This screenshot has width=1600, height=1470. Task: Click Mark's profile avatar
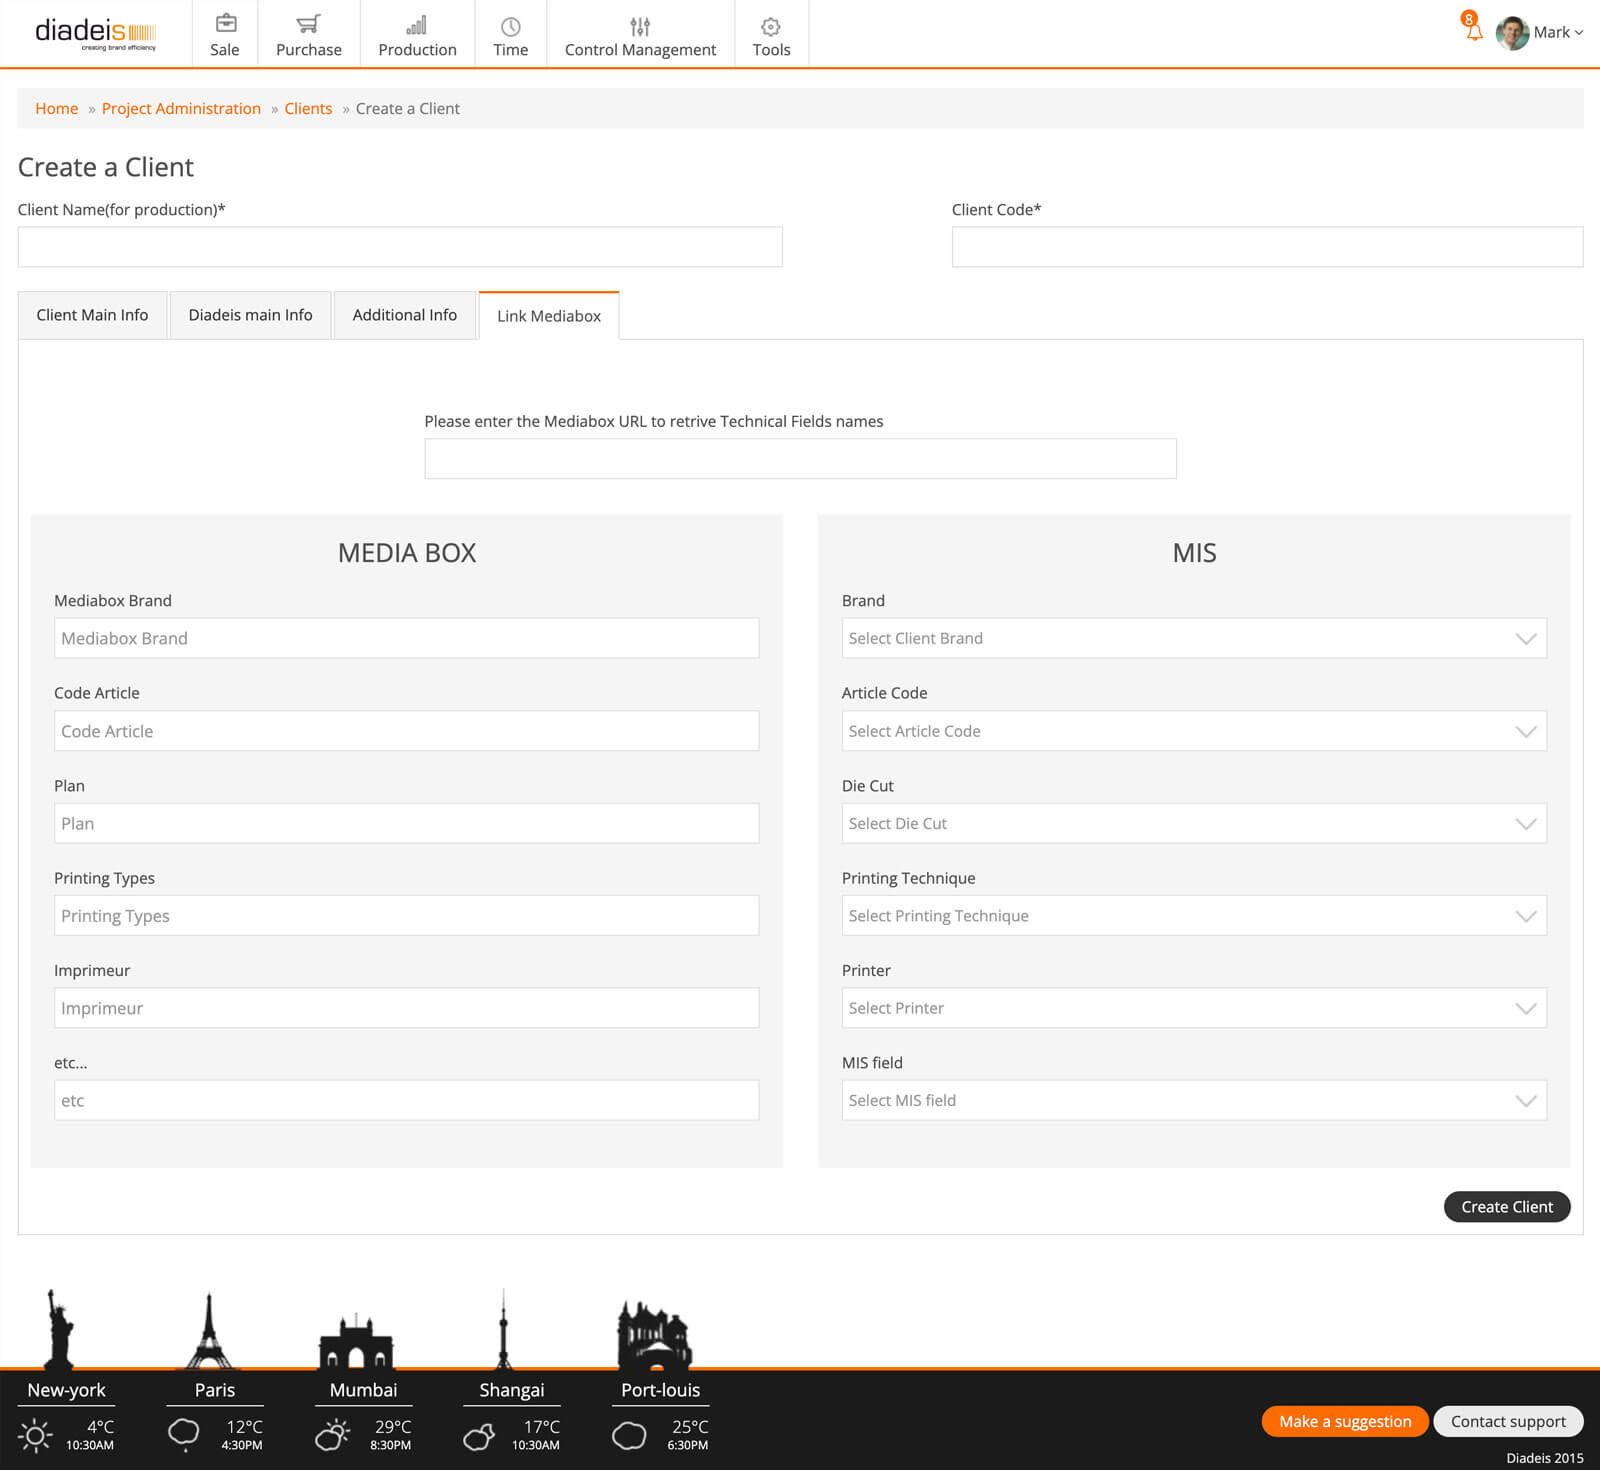coord(1512,32)
